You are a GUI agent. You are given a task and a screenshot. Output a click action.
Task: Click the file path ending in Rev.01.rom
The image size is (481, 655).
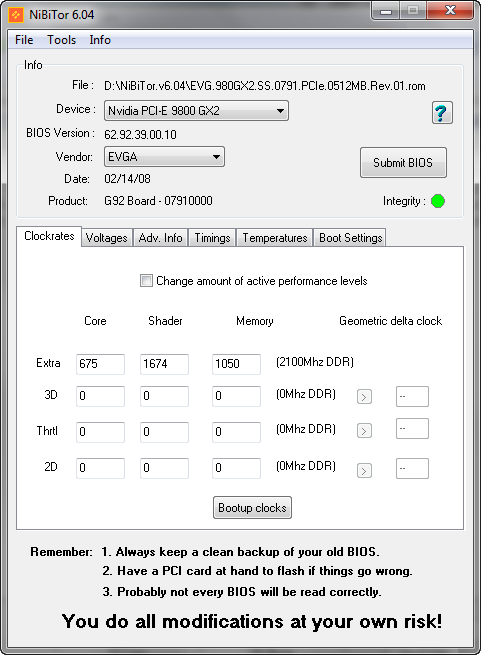pos(265,86)
